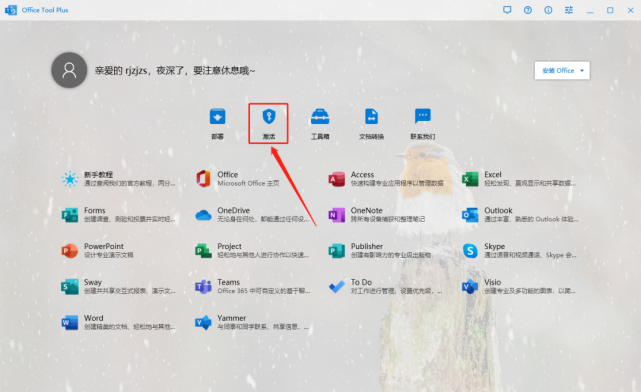This screenshot has width=641, height=392.
Task: Open the OneDrive app entry
Action: point(252,215)
